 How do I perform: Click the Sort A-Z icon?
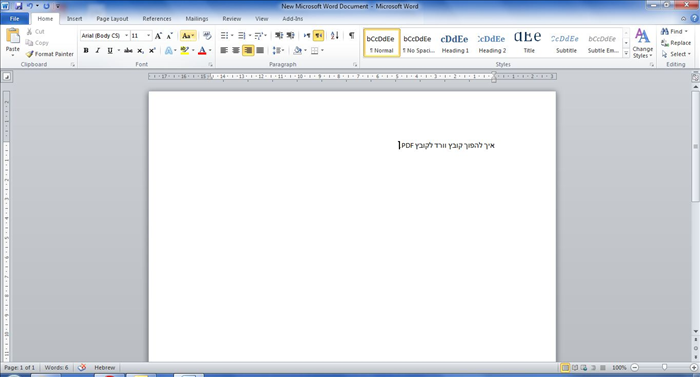pos(335,35)
